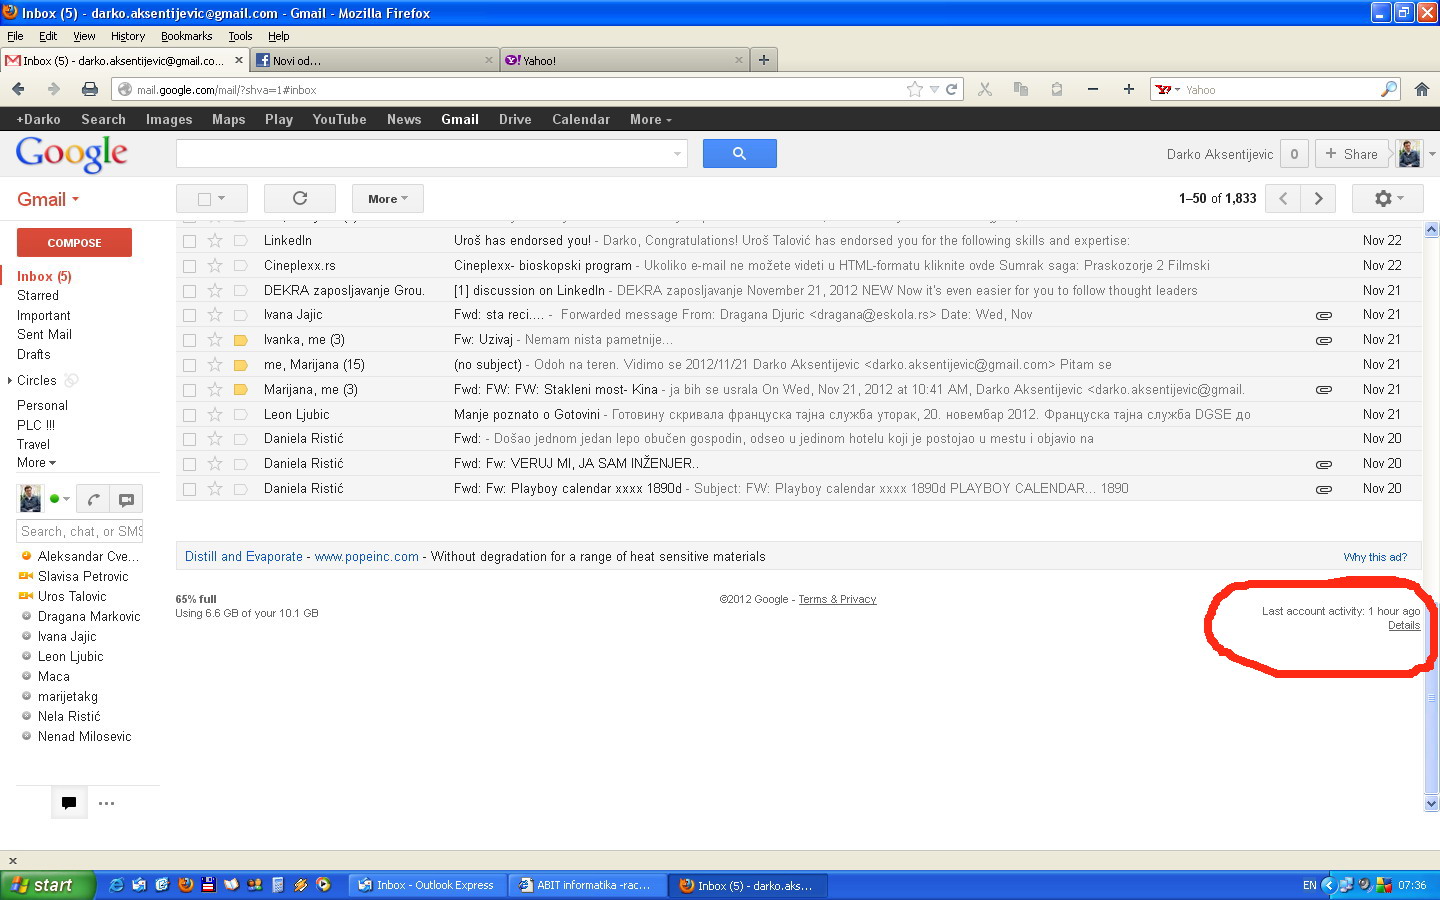This screenshot has width=1440, height=900.
Task: Go to the older messages page
Action: [1318, 198]
